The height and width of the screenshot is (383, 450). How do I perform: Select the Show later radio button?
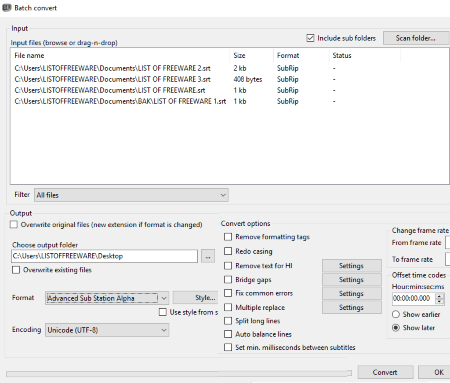pyautogui.click(x=396, y=328)
